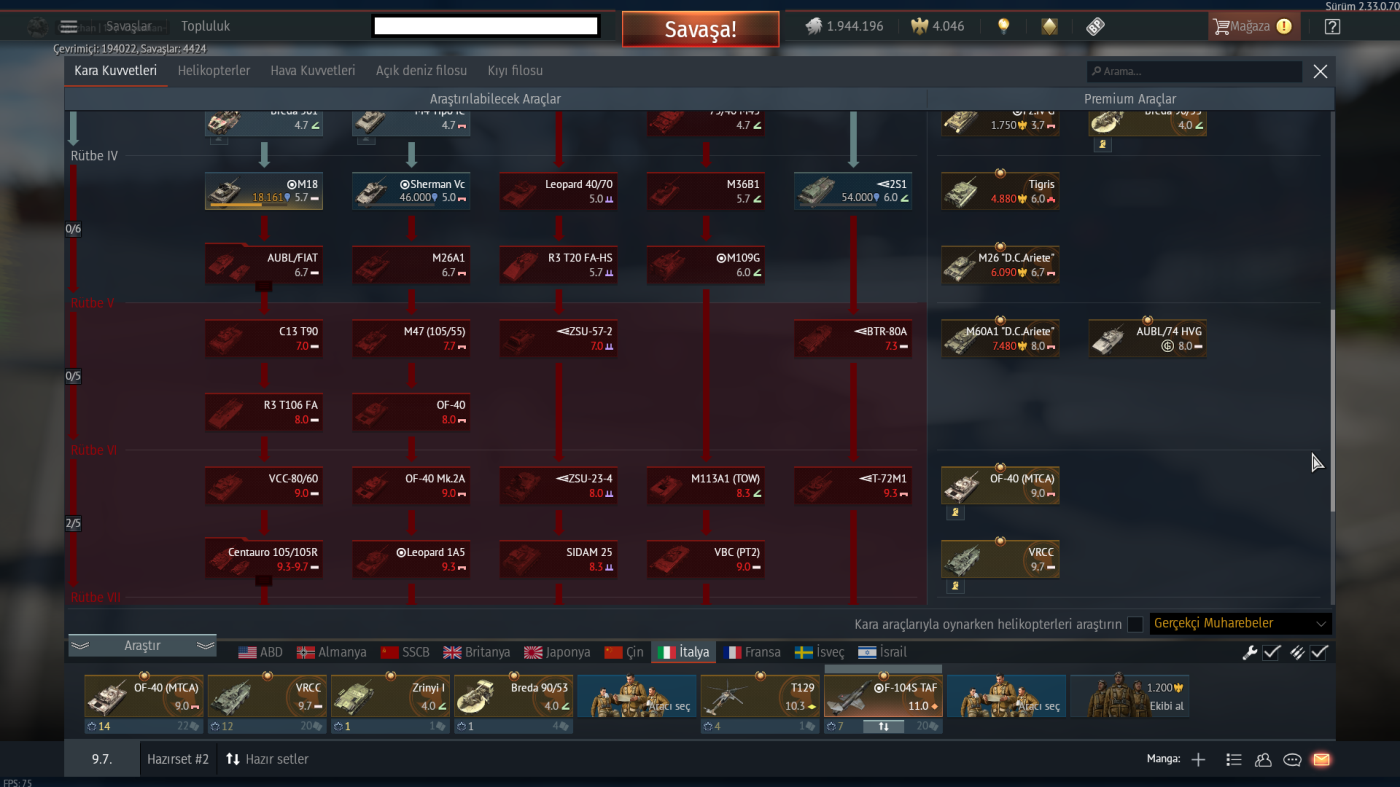Screen dimensions: 1400x787
Task: Click the ammo refill icon beside the wrench checkbox
Action: click(1297, 652)
